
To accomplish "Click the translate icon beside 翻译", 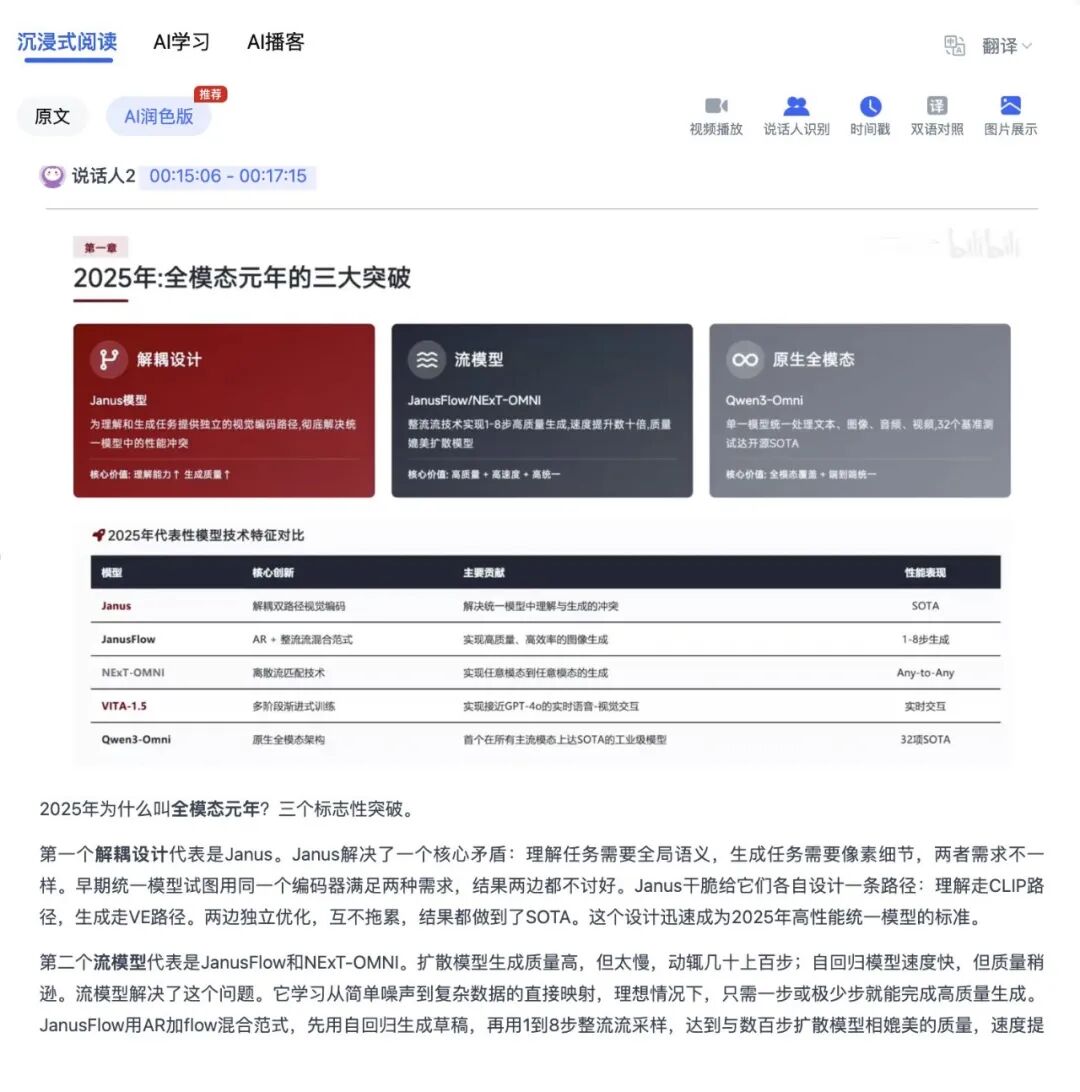I will click(954, 45).
